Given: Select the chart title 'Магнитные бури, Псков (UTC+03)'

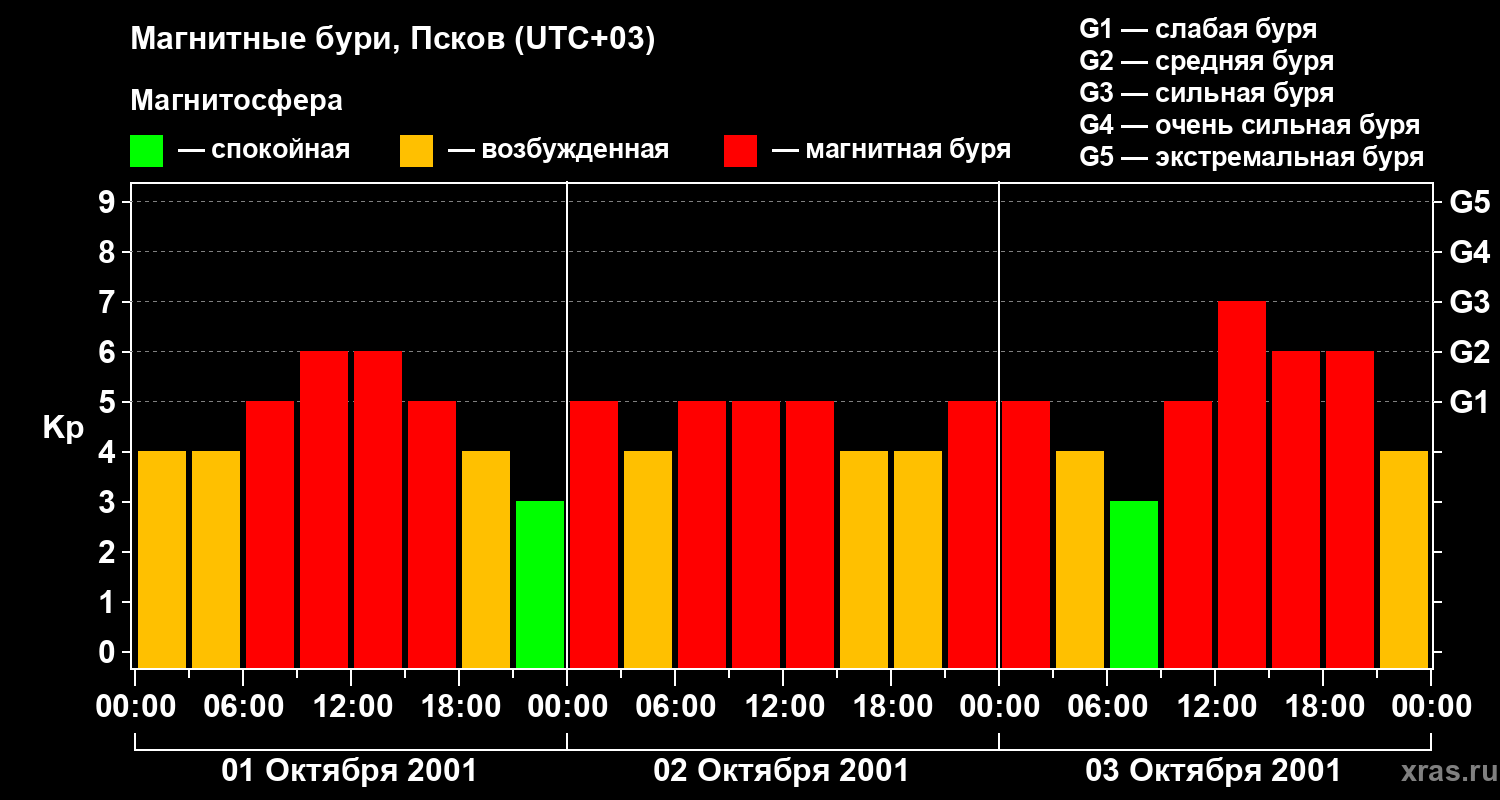Looking at the screenshot, I should pyautogui.click(x=393, y=40).
